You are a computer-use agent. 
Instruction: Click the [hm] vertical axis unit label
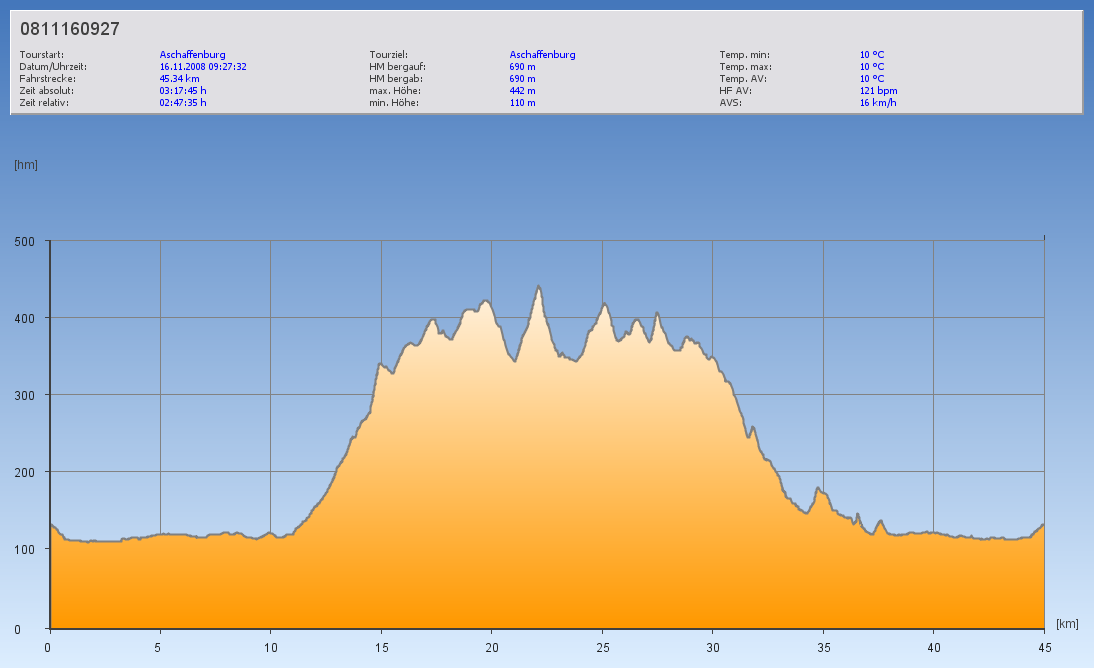pyautogui.click(x=26, y=165)
